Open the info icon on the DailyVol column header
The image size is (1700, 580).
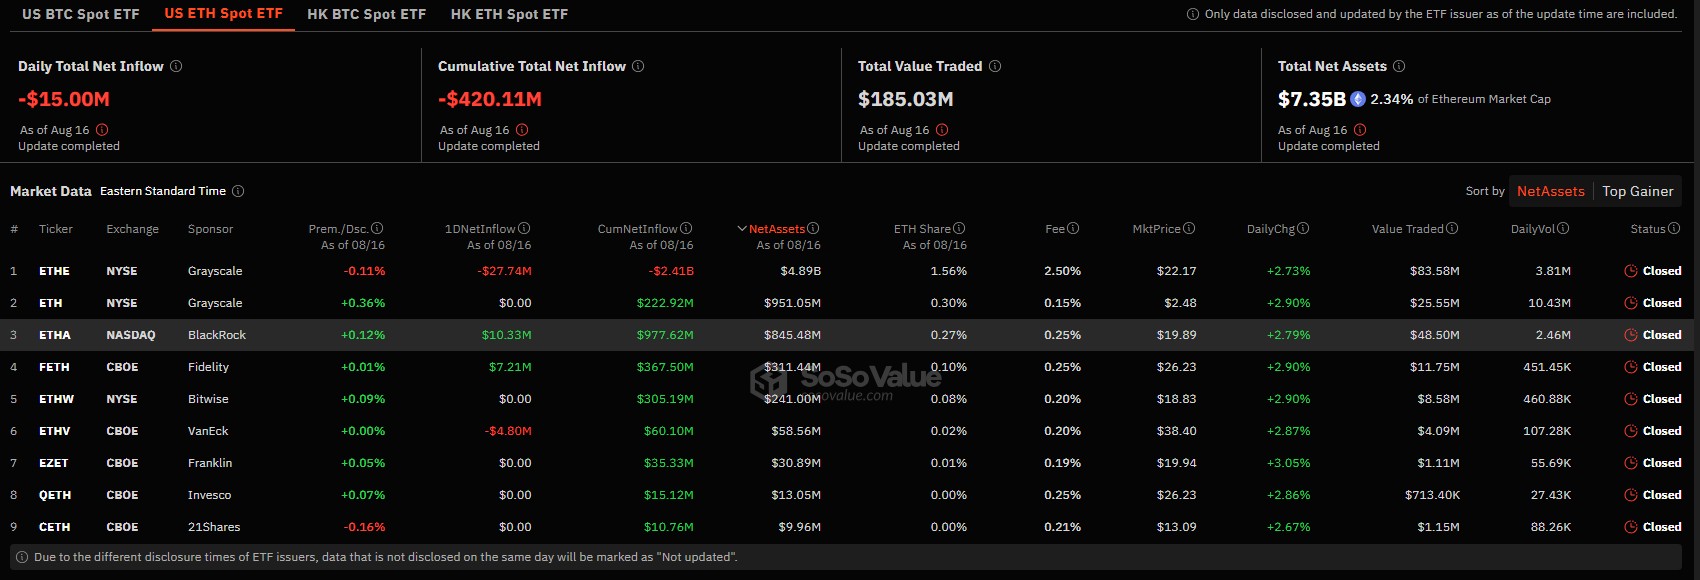coord(1563,228)
